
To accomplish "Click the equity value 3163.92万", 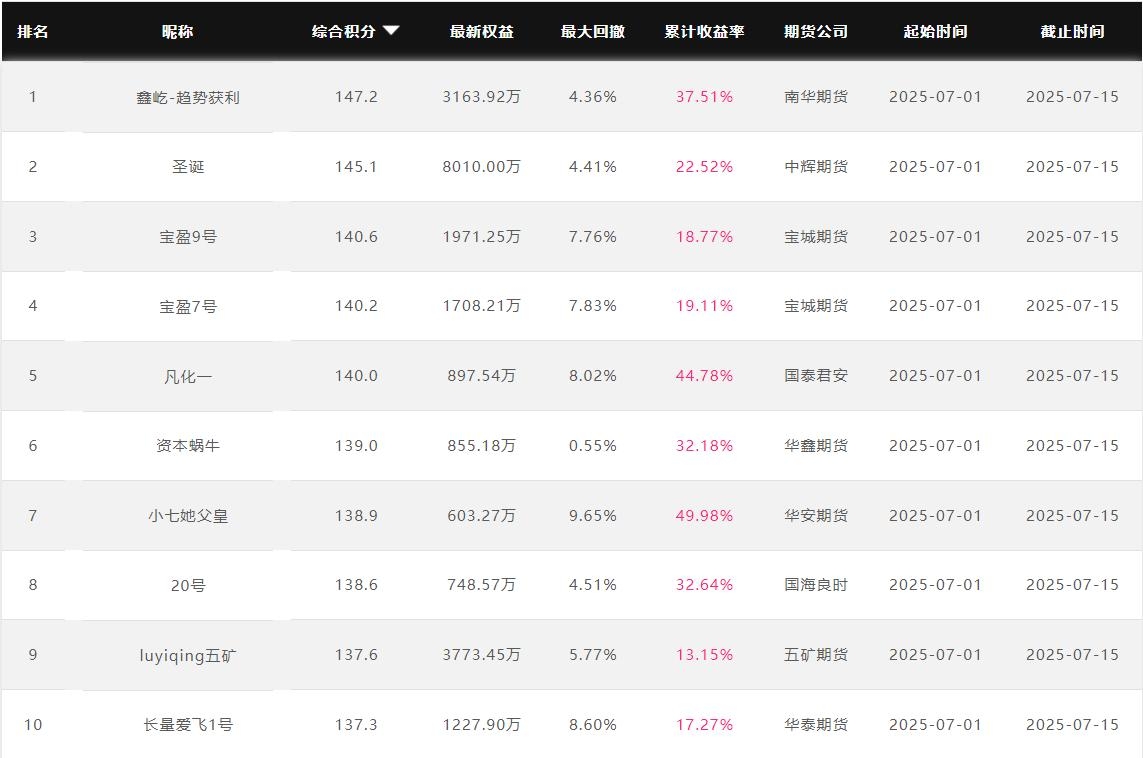I will (x=482, y=97).
